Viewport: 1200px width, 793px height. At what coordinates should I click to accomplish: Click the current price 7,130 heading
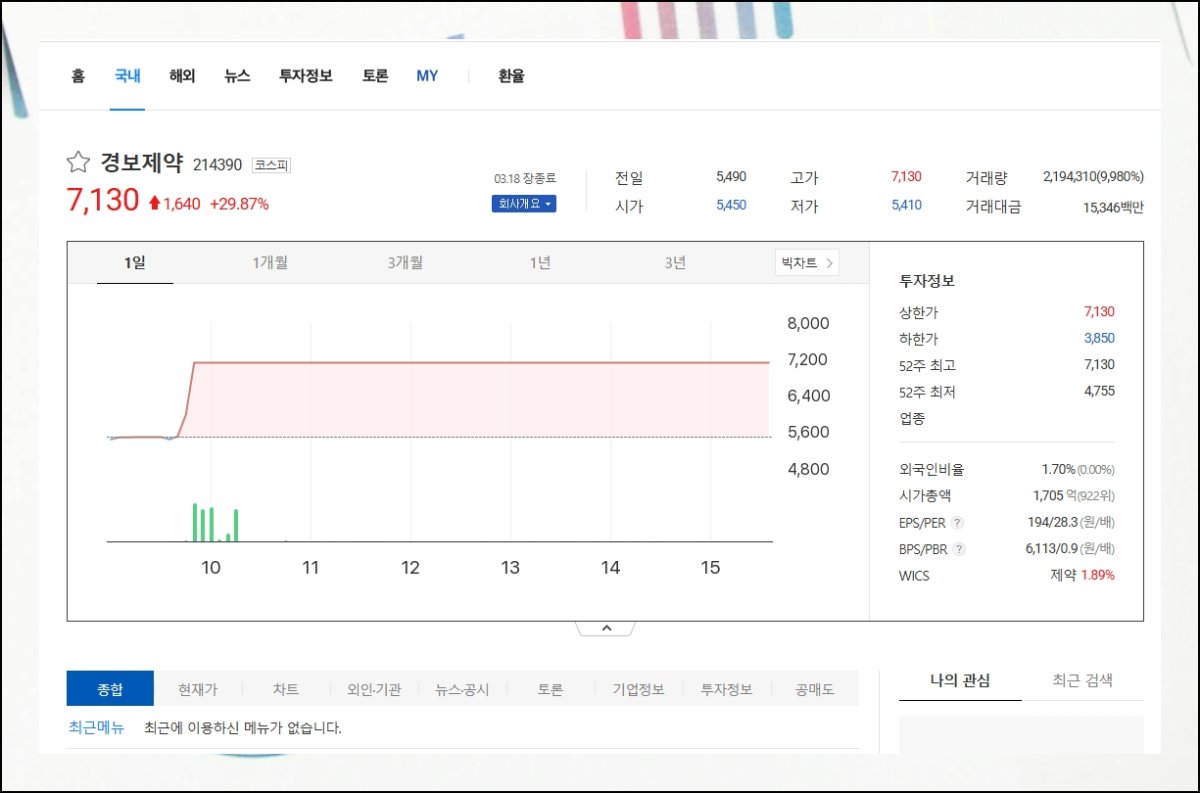(x=102, y=200)
